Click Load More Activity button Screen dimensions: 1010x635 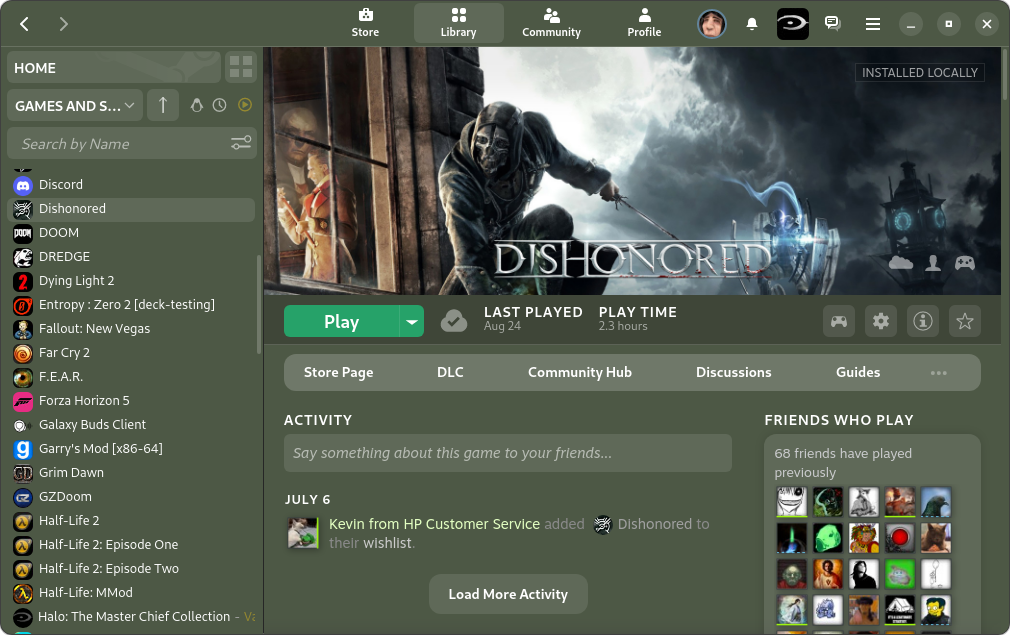click(x=508, y=594)
